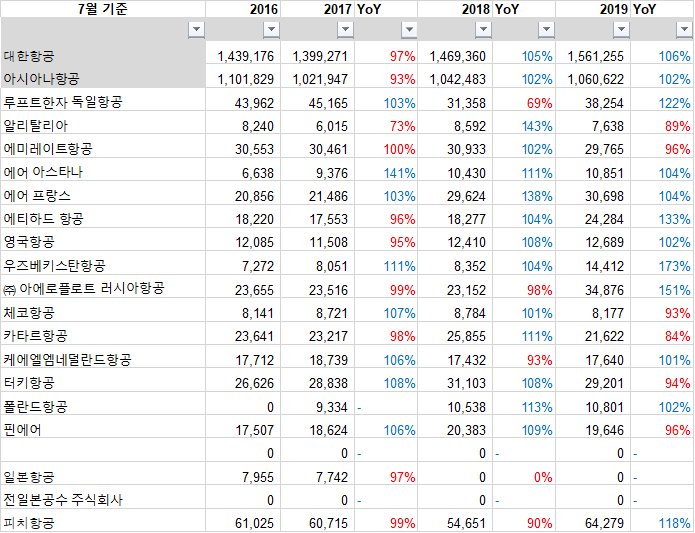Click the 12,689 value for 영국항공
Viewport: 695px width, 533px height.
(604, 242)
